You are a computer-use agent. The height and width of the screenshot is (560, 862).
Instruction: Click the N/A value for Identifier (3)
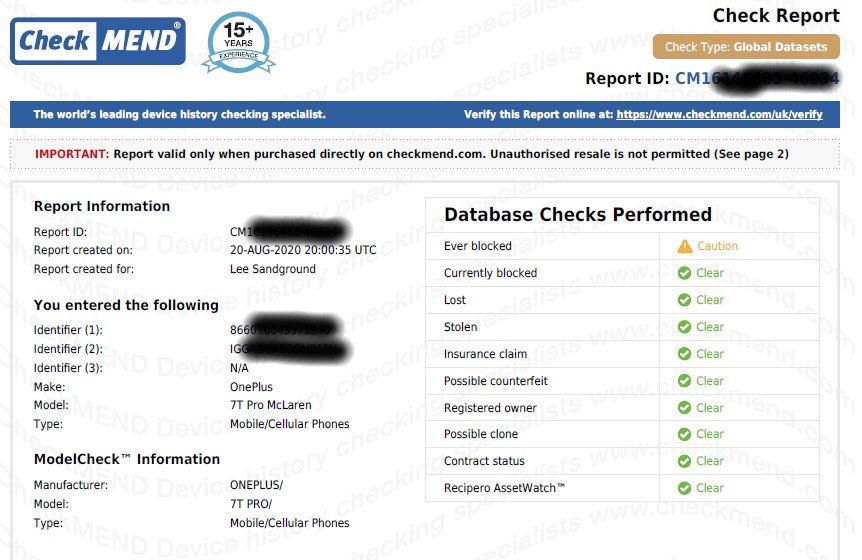(x=239, y=368)
